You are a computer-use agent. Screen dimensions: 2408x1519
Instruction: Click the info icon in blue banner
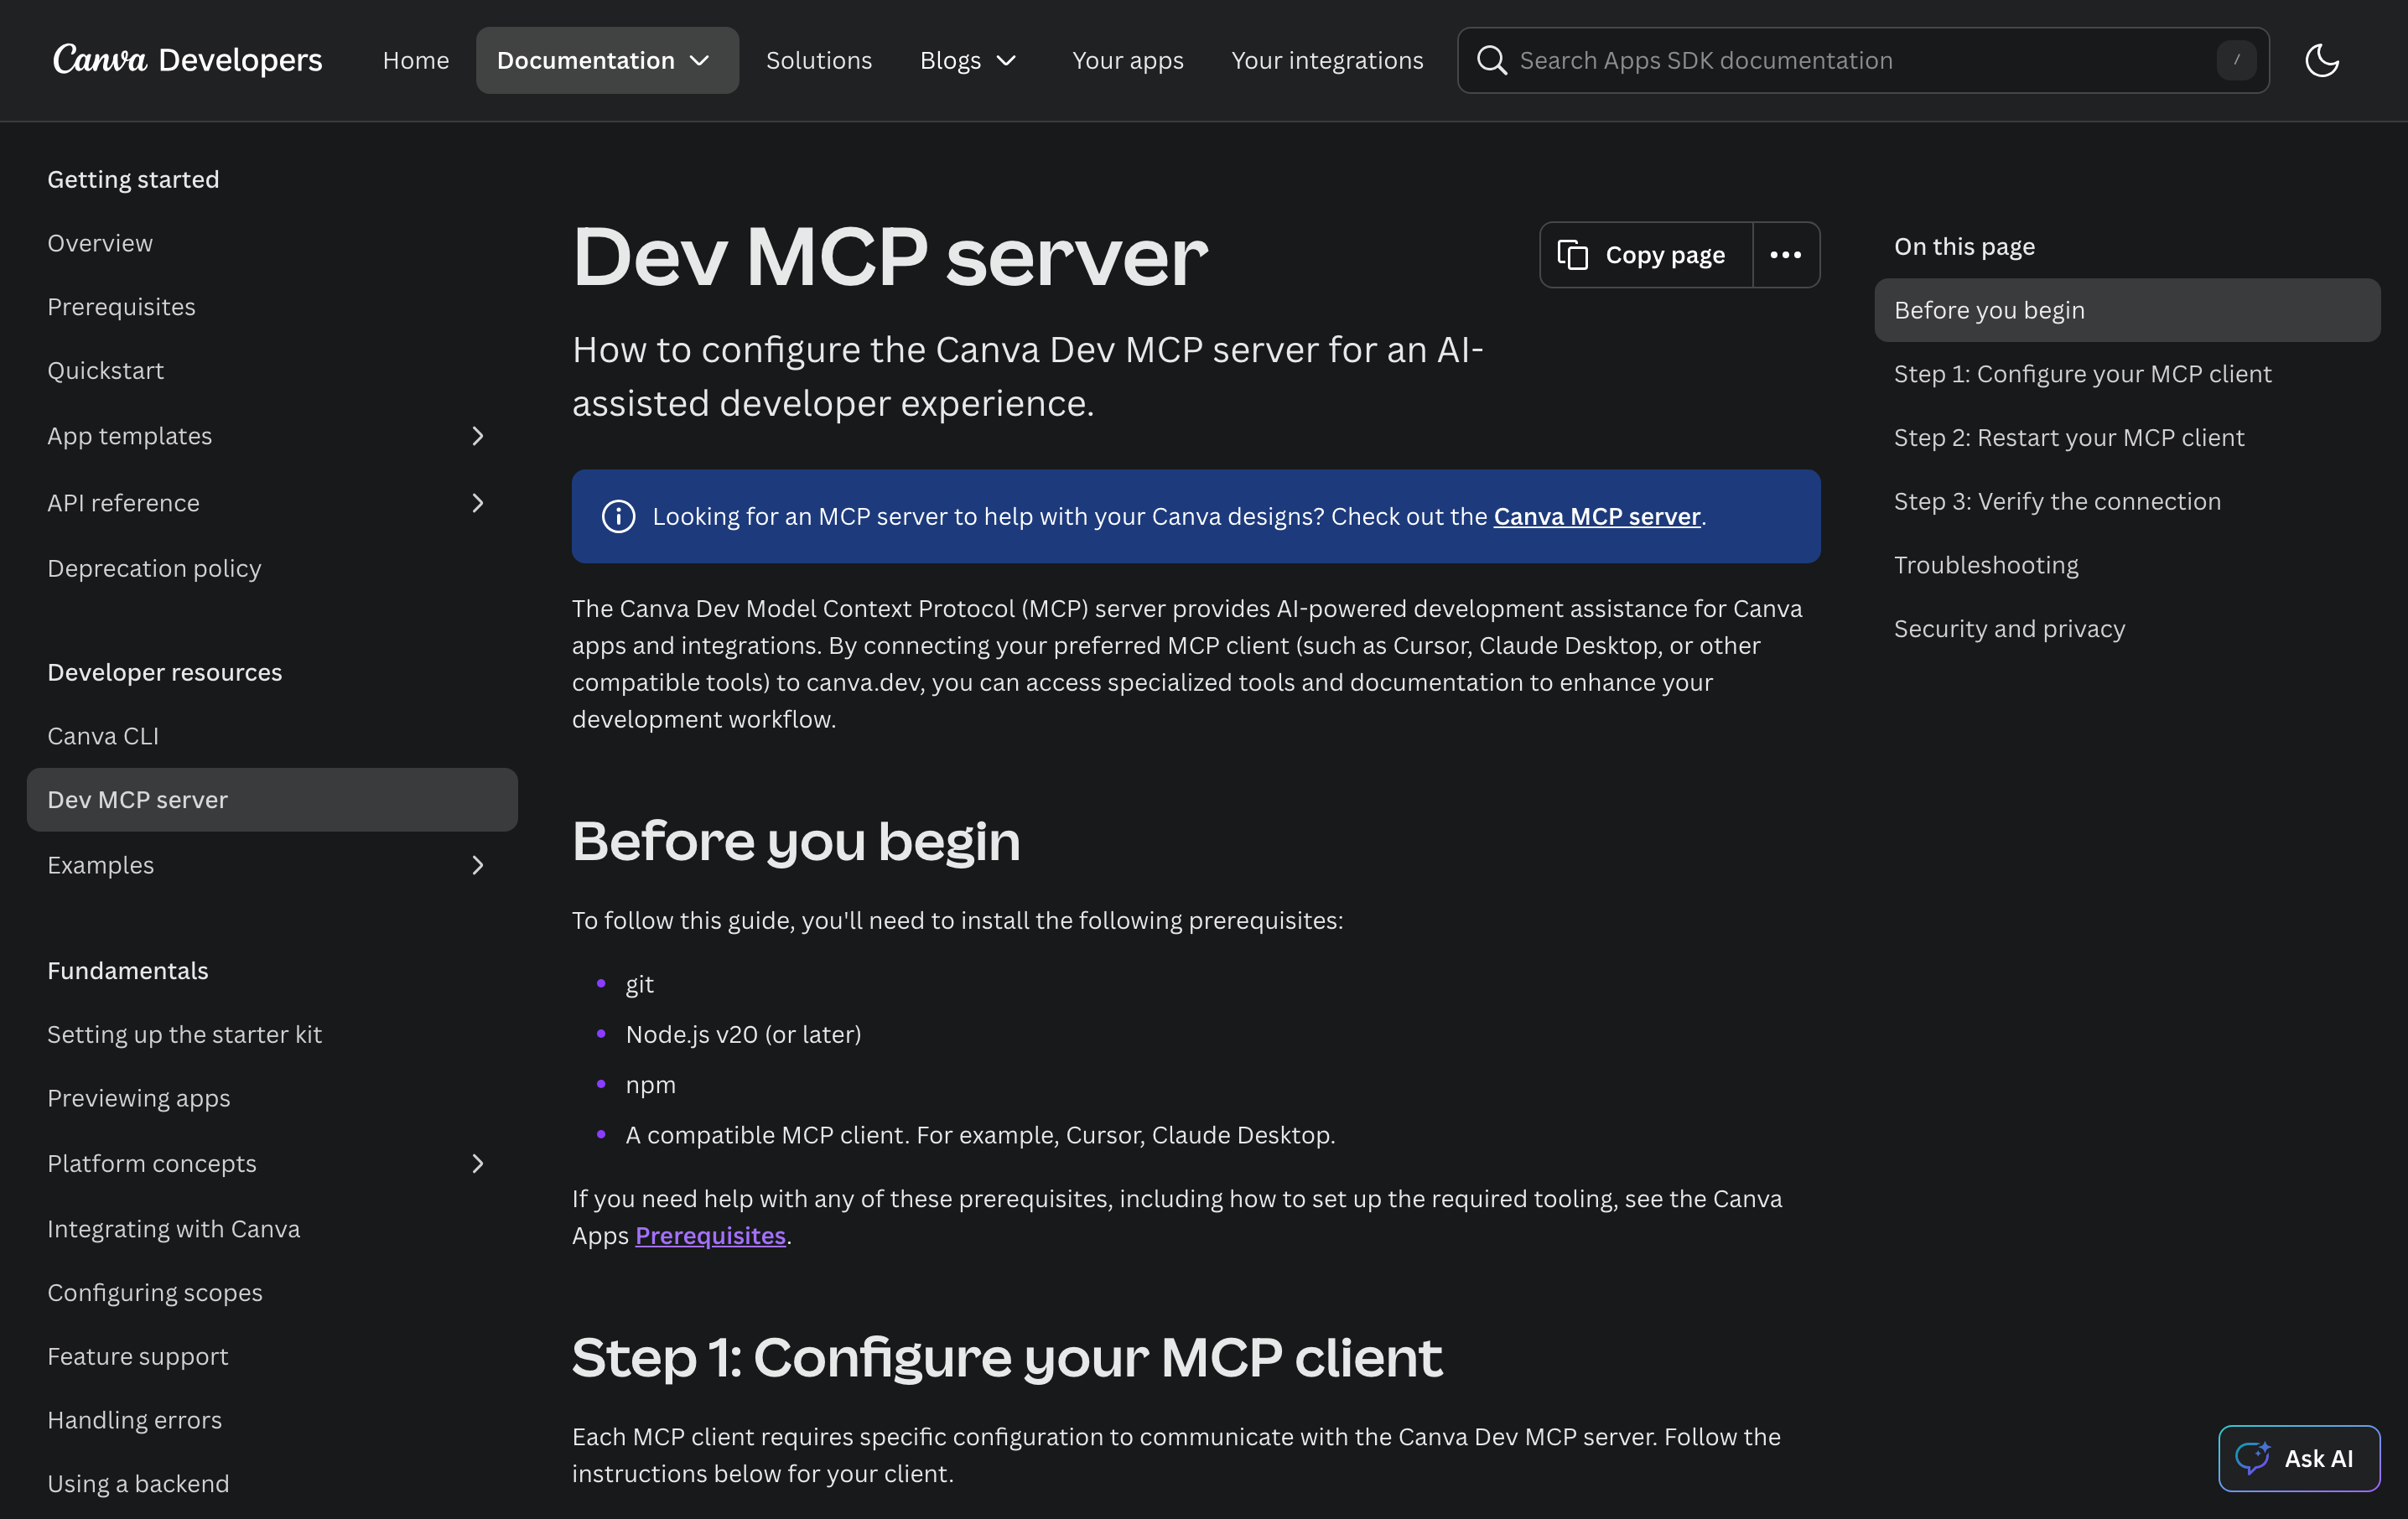pos(618,516)
